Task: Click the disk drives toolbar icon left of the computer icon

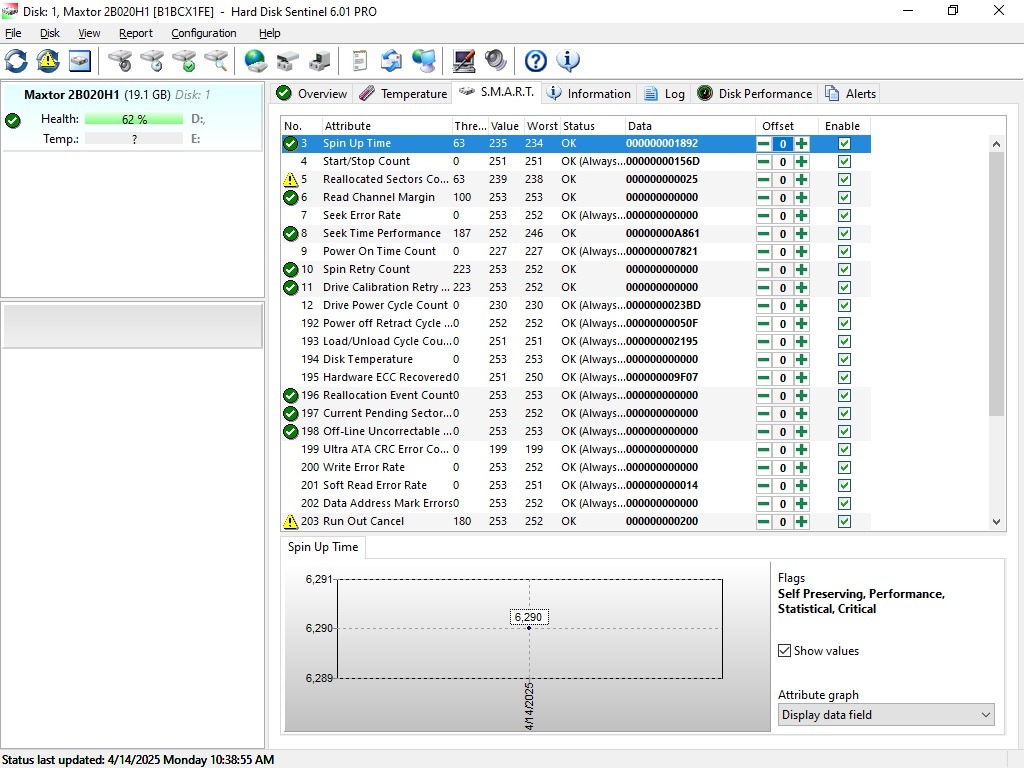Action: pos(287,61)
